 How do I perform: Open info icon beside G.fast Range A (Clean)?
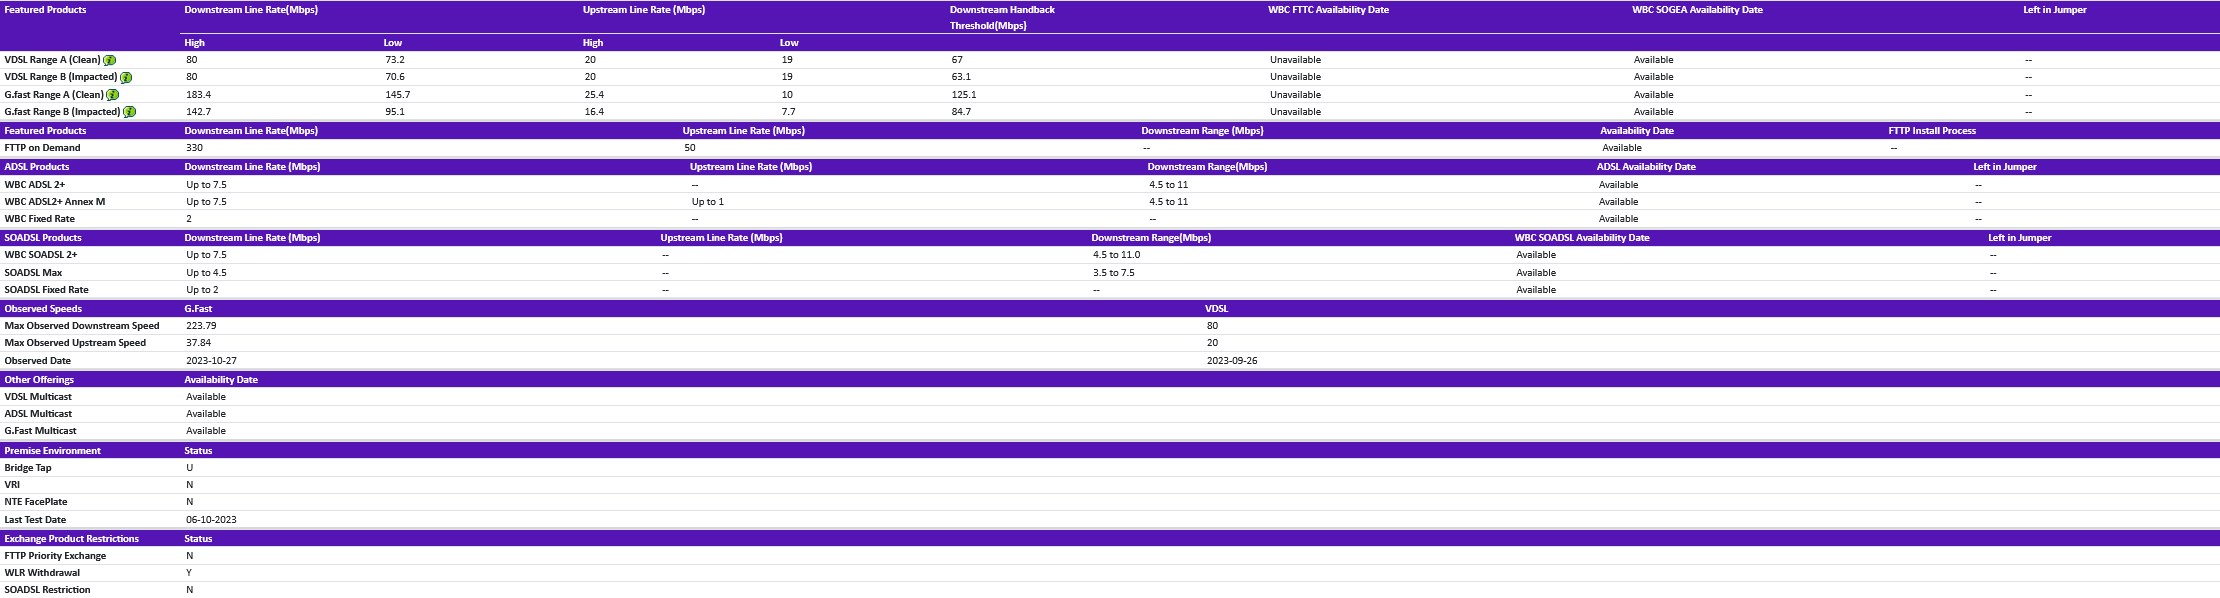click(113, 95)
